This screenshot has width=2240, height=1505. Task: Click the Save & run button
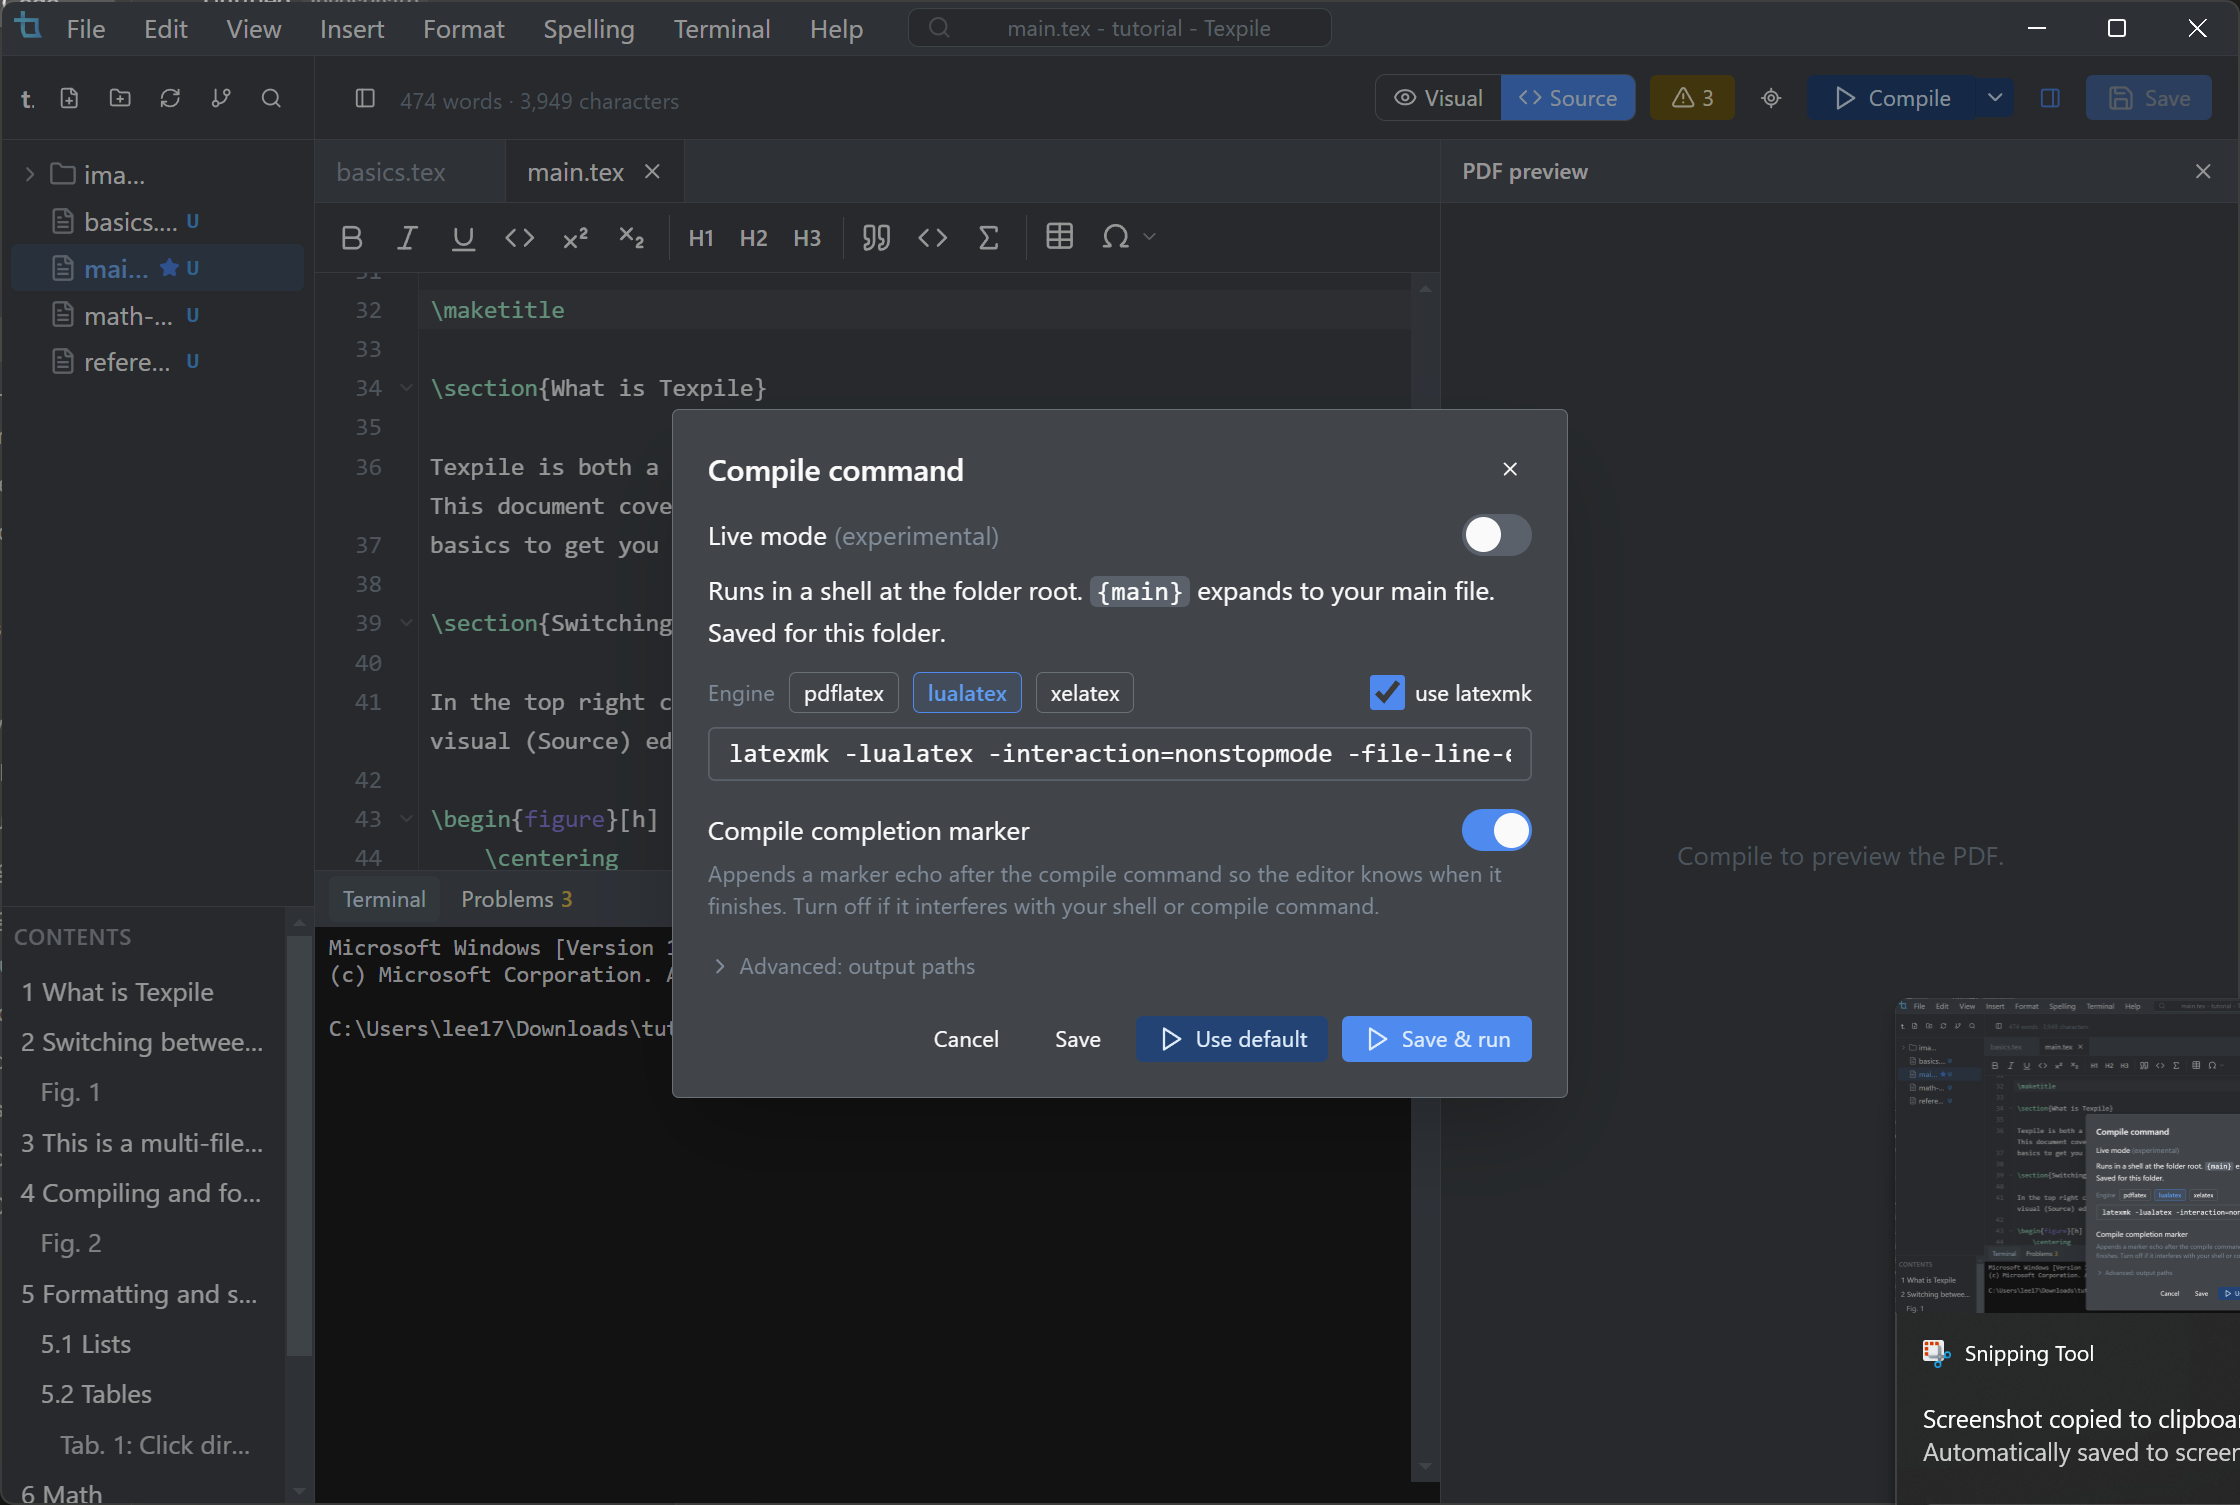coord(1437,1039)
